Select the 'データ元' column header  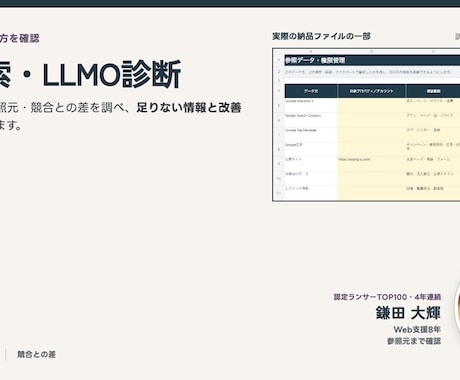point(311,91)
